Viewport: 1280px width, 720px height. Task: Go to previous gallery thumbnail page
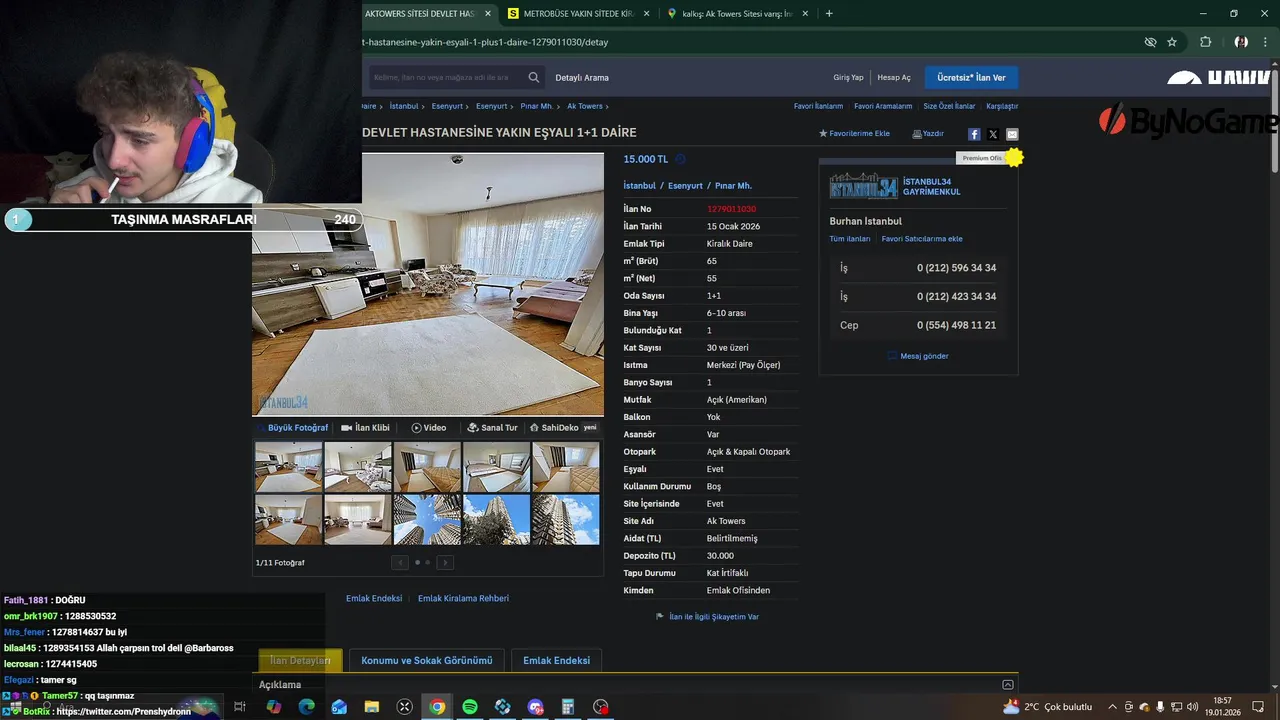point(400,563)
